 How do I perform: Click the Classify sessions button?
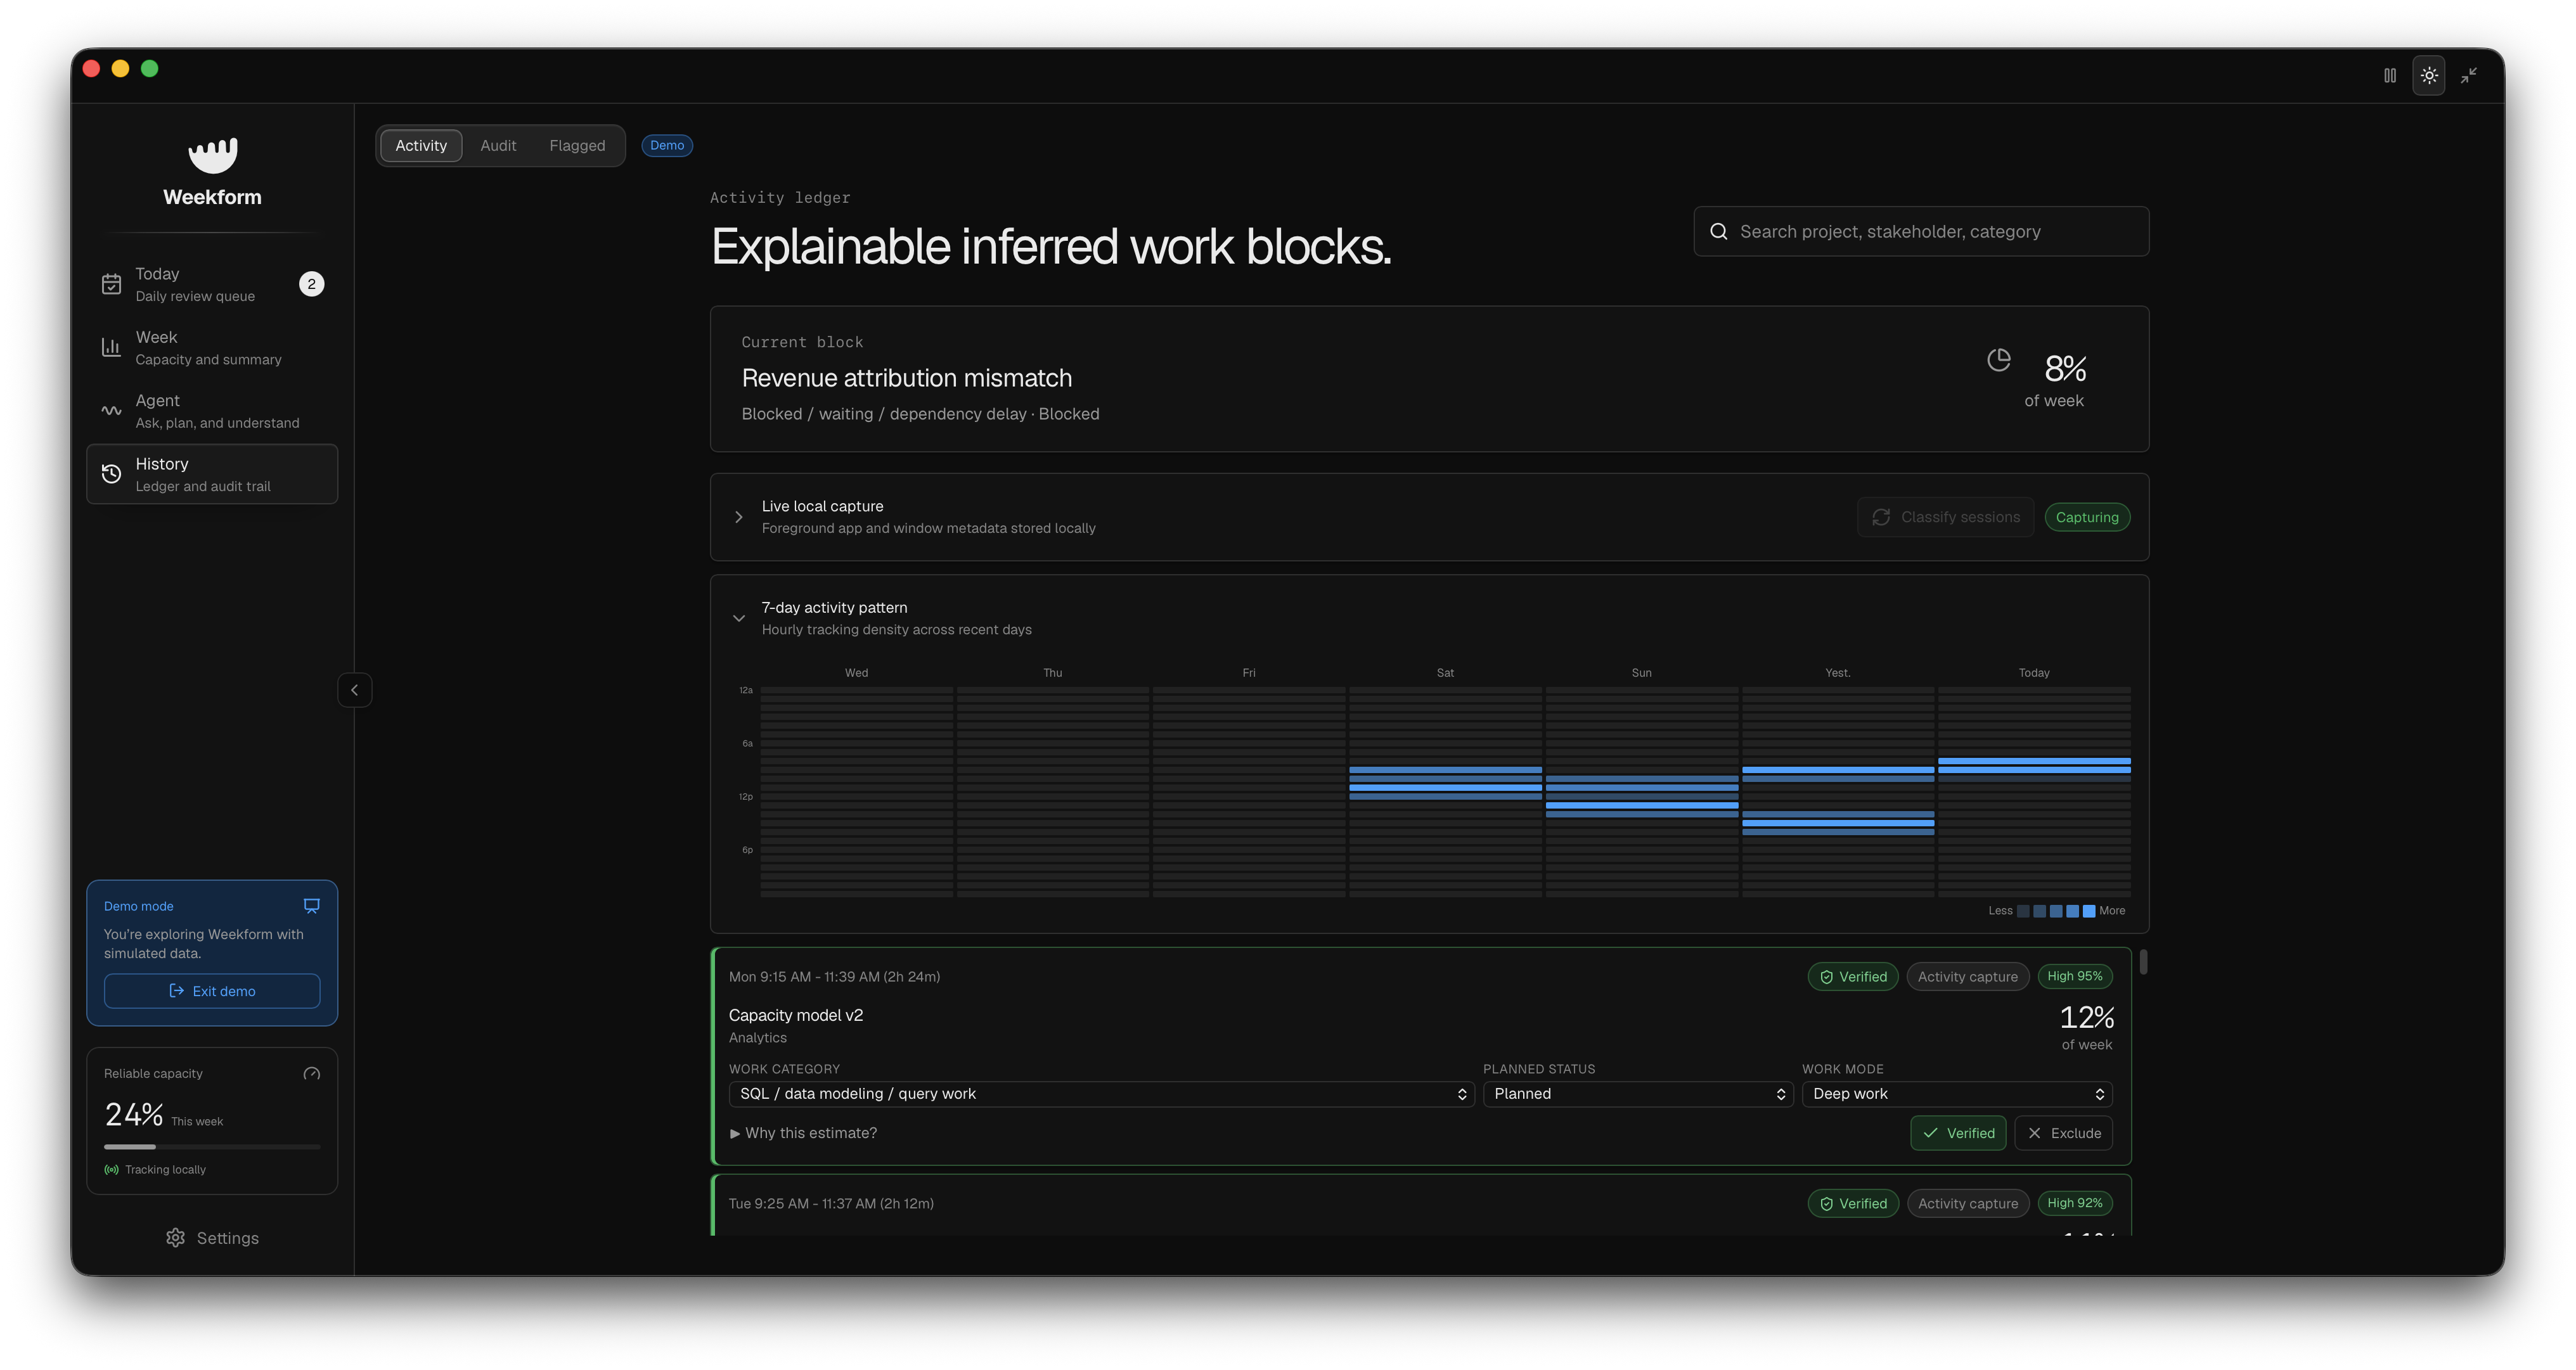(1945, 517)
